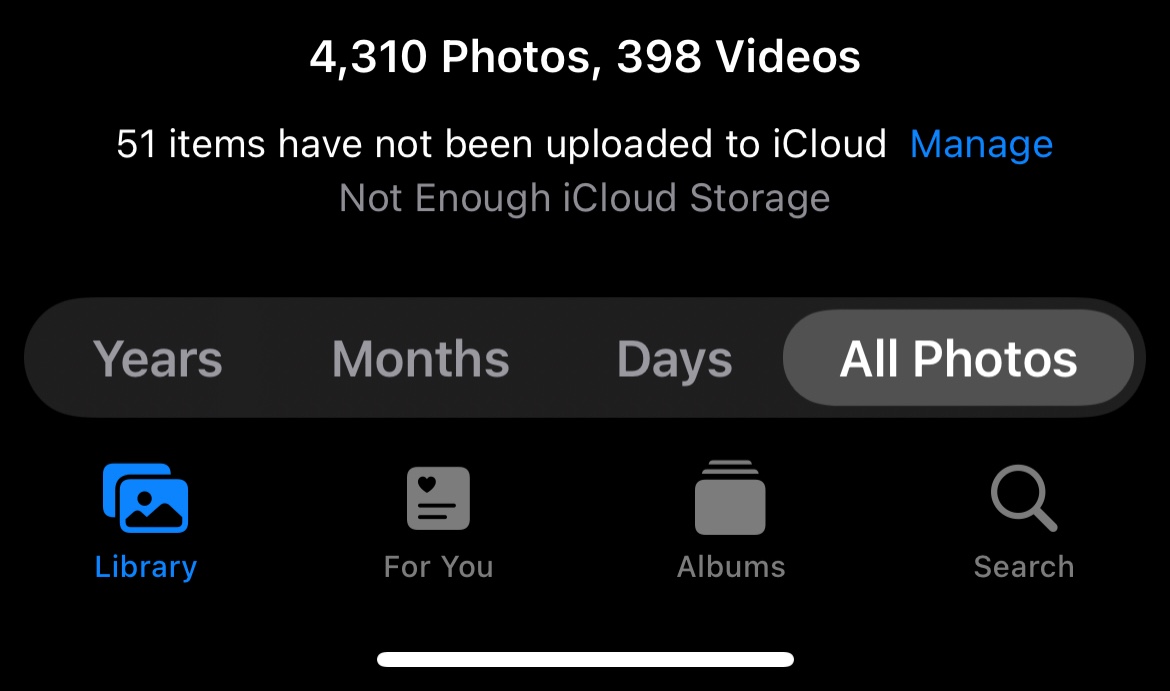
Task: Select the Library text label
Action: [146, 567]
